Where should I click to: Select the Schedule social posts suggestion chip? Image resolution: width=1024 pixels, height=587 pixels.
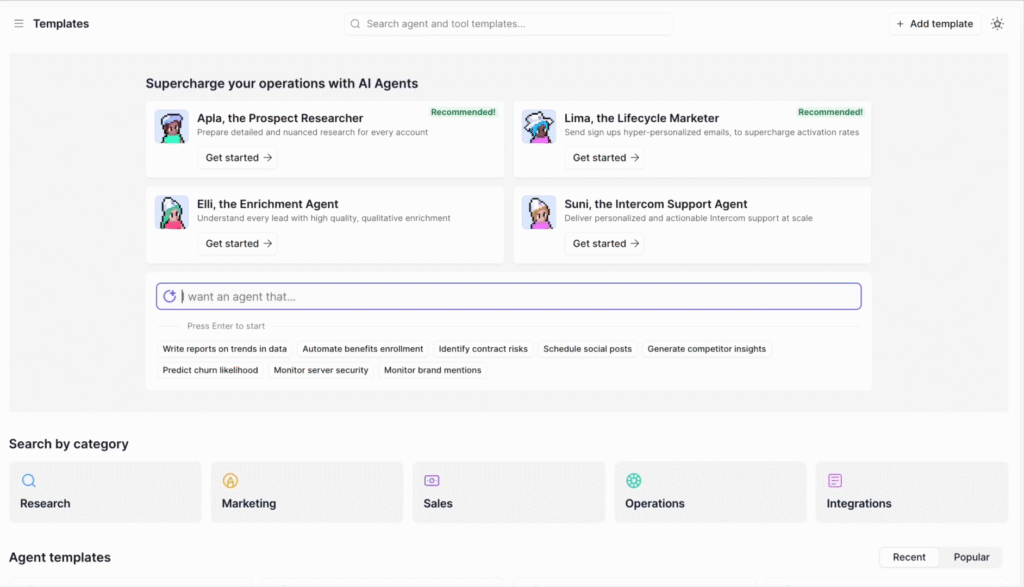pos(588,348)
